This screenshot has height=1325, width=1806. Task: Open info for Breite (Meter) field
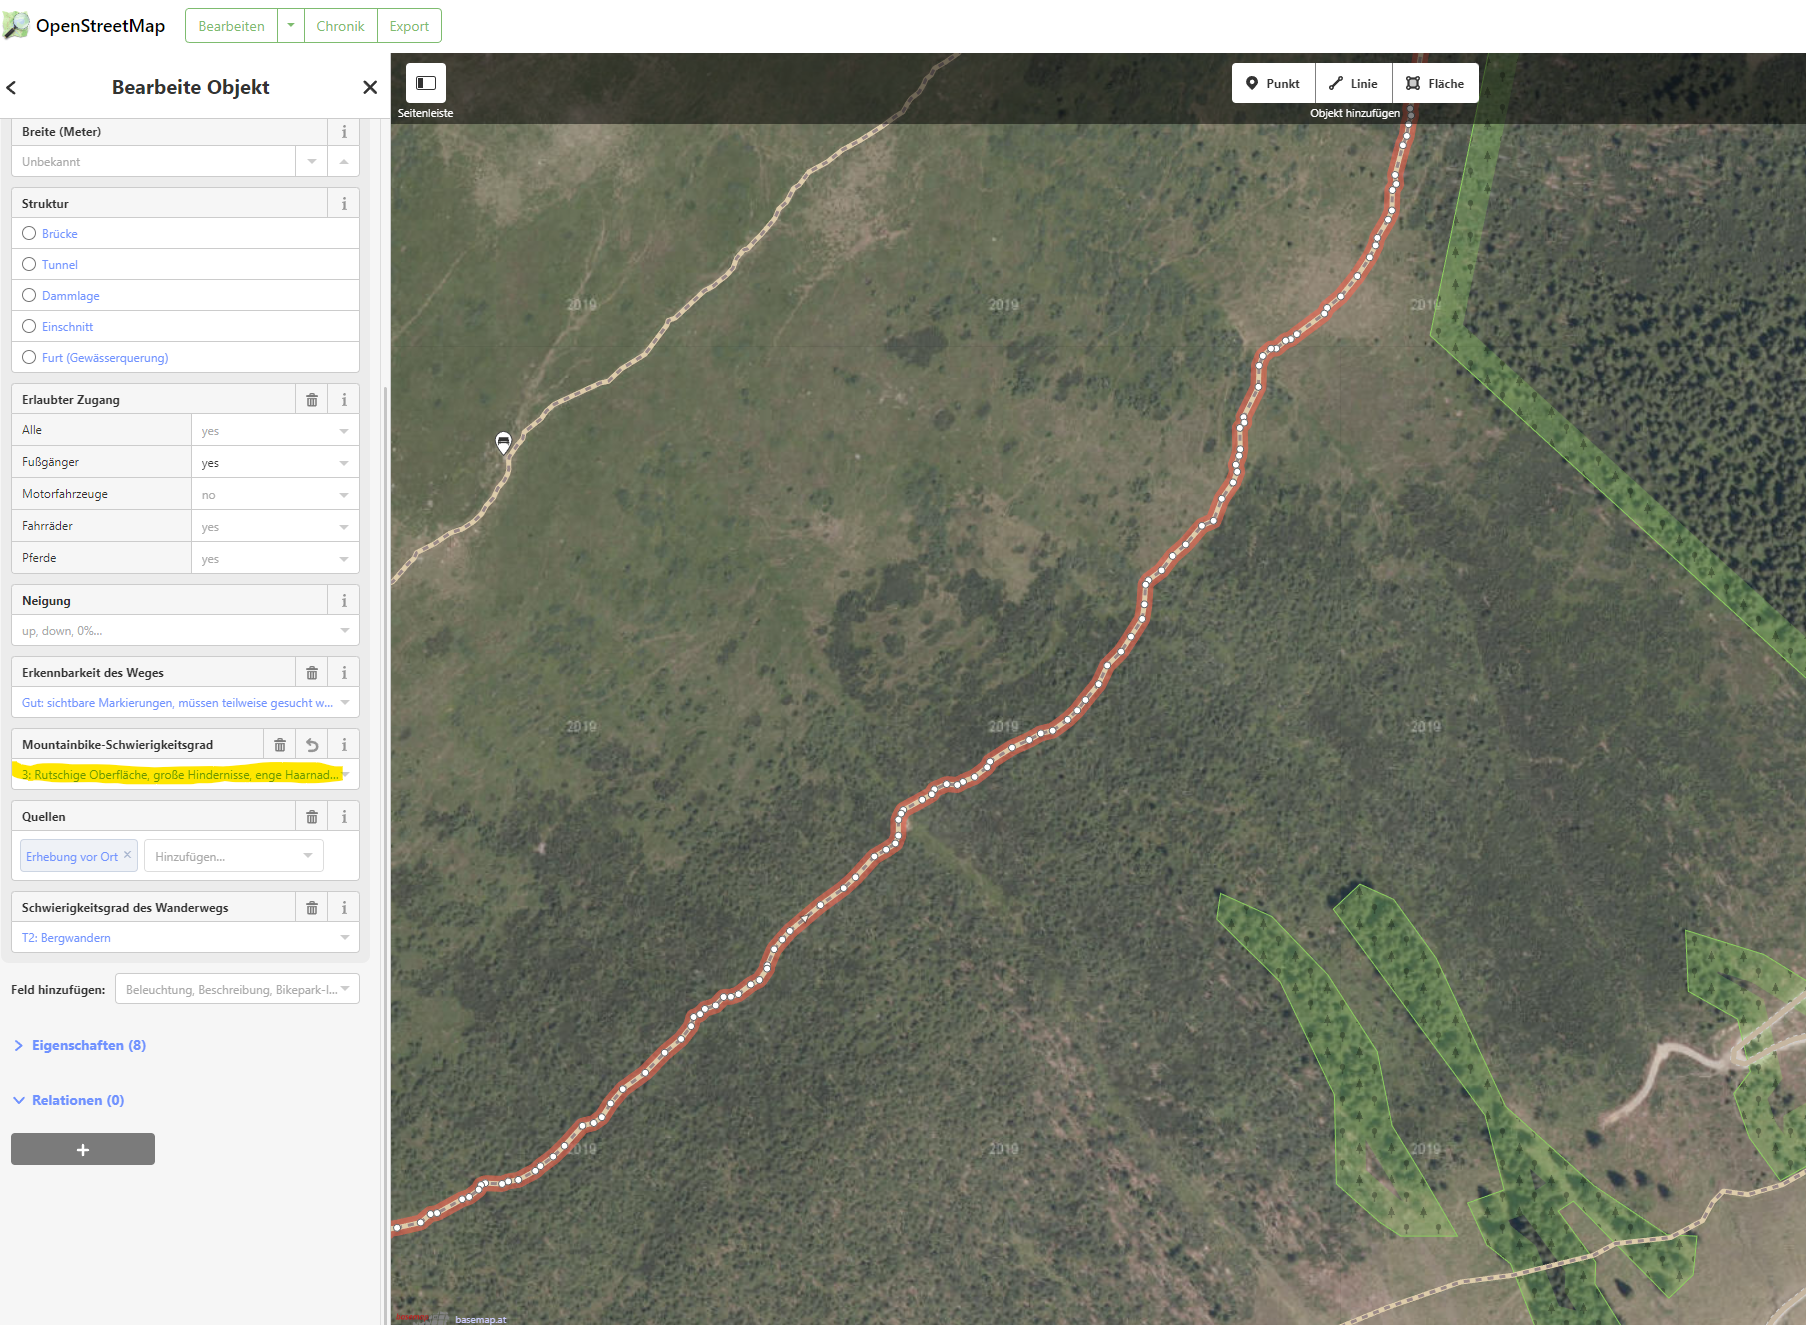click(344, 132)
